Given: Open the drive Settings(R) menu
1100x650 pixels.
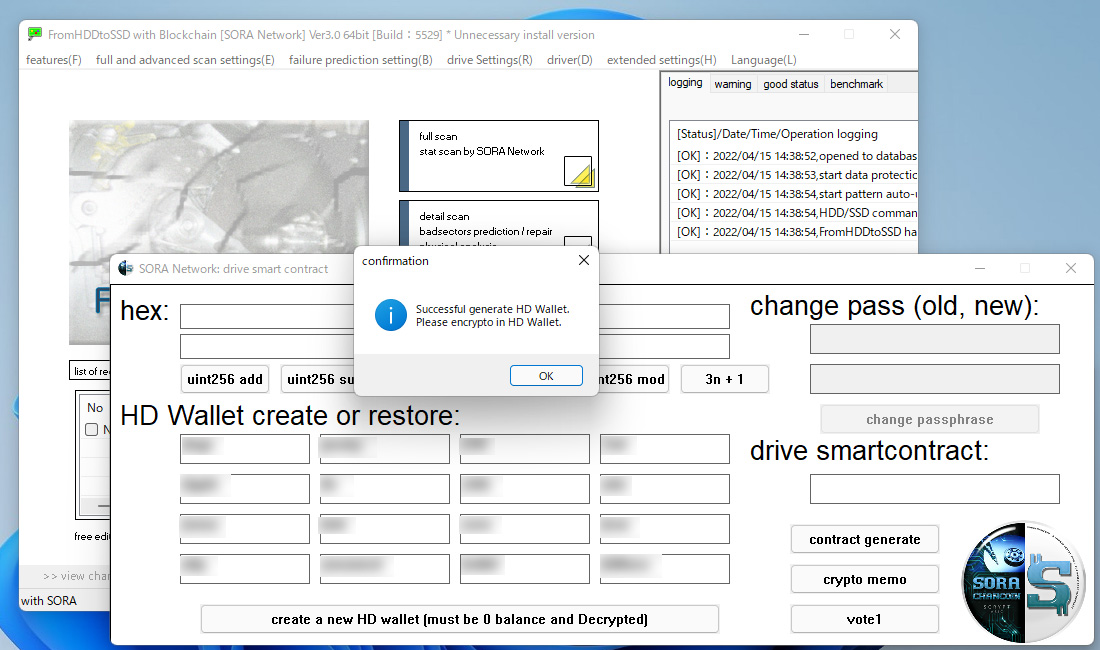Looking at the screenshot, I should (x=490, y=60).
